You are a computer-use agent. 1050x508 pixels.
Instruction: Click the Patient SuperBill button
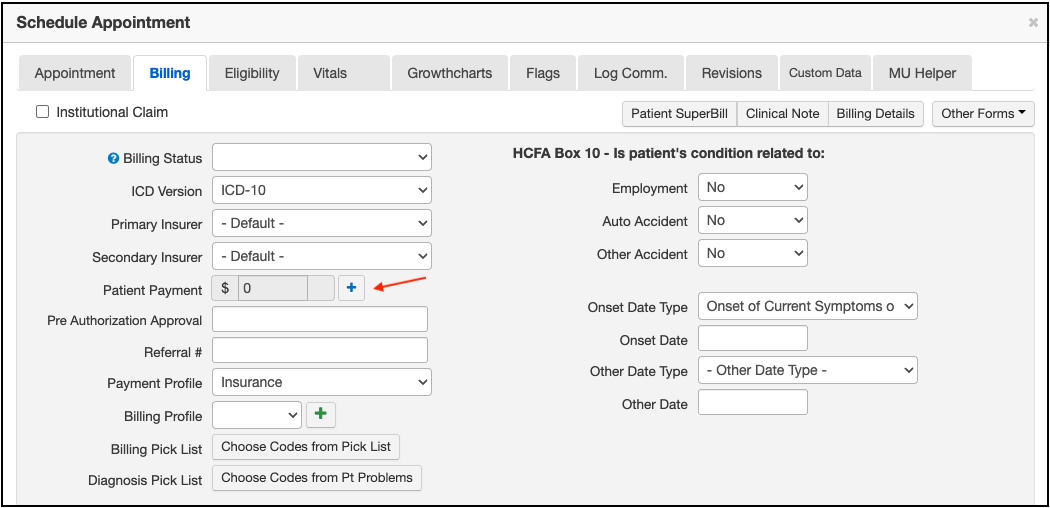(679, 114)
